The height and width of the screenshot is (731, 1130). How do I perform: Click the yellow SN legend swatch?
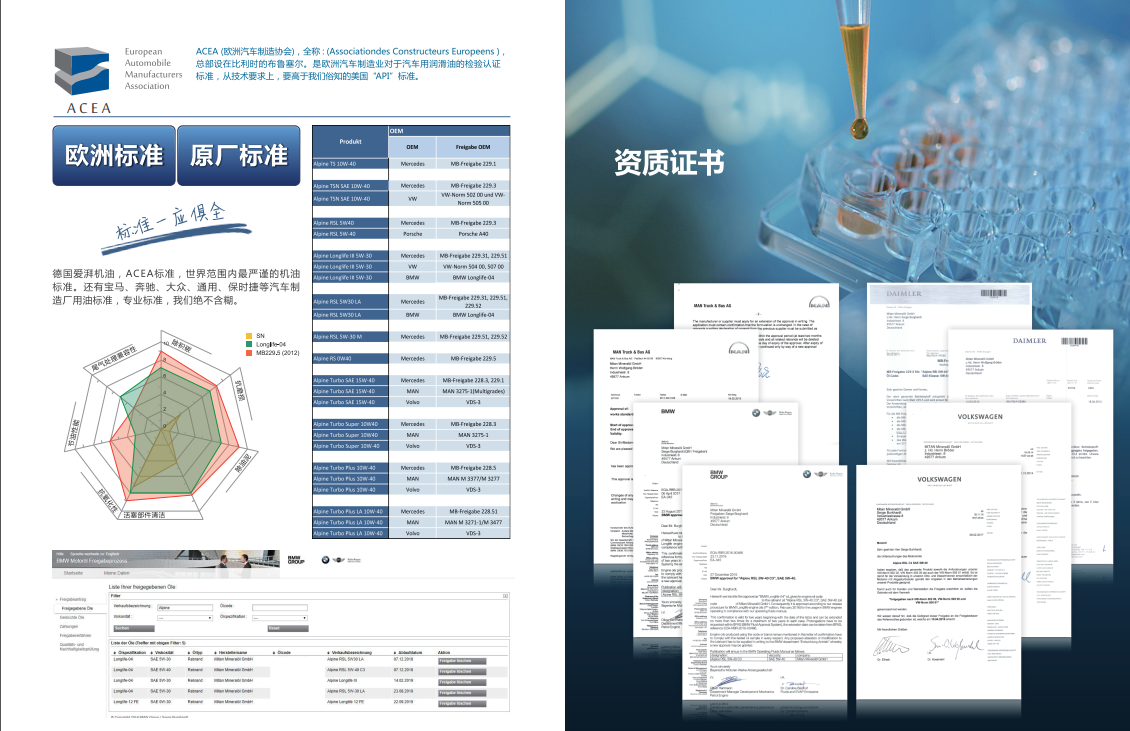249,336
